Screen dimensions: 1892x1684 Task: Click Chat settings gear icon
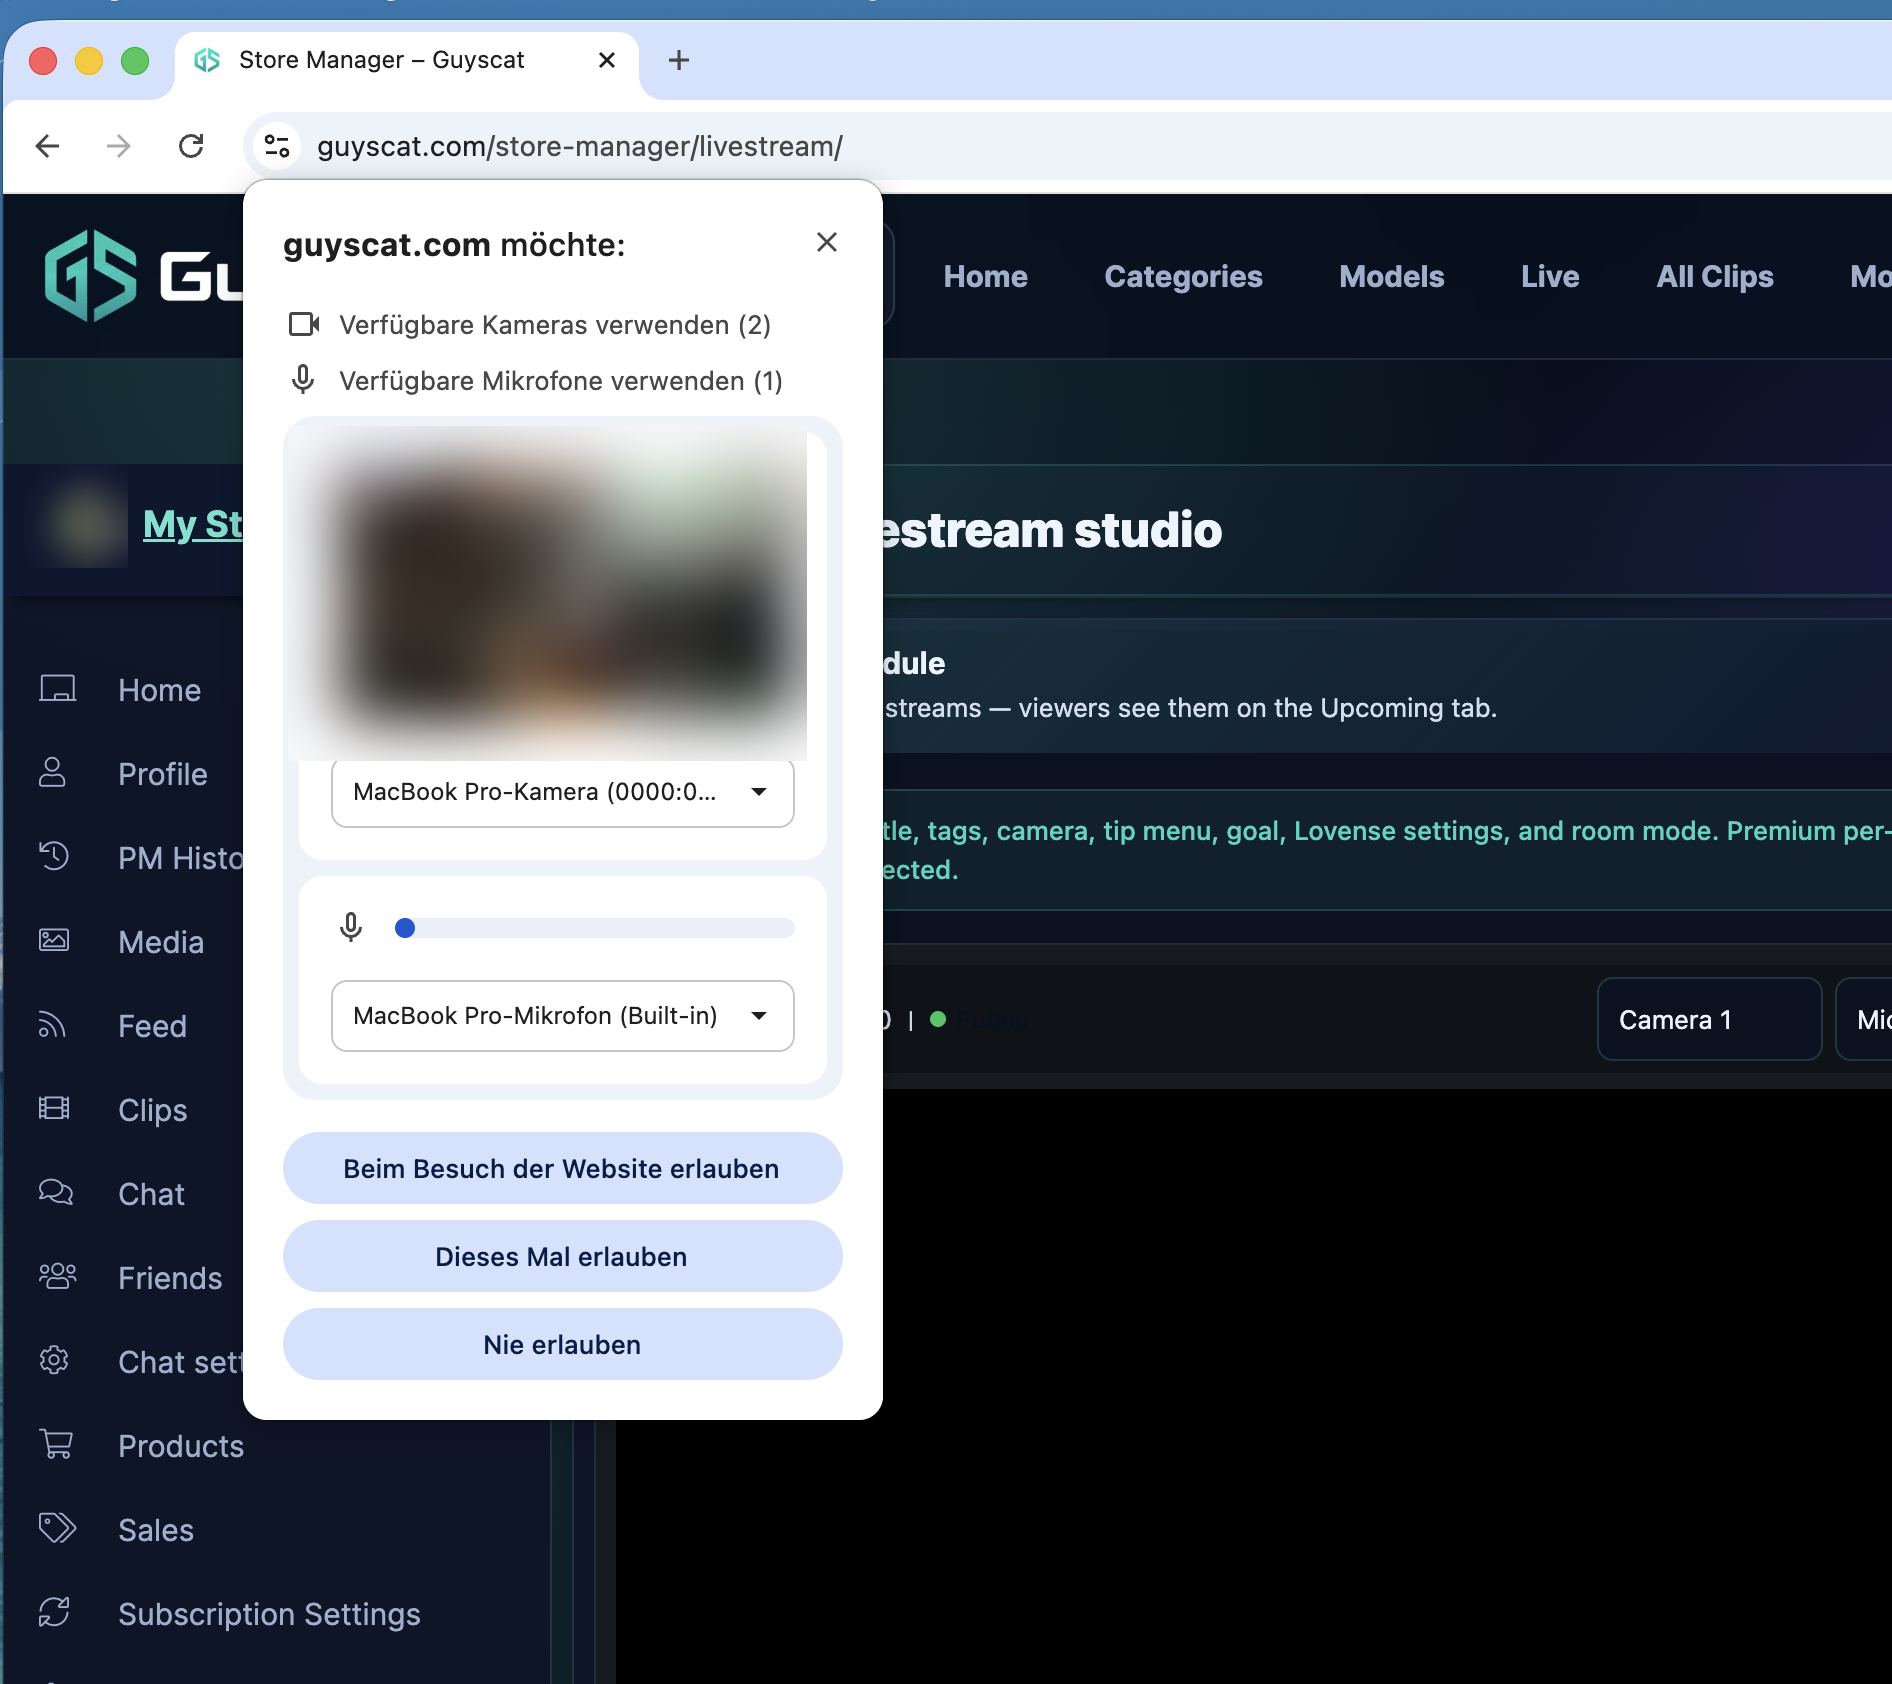pos(54,1360)
